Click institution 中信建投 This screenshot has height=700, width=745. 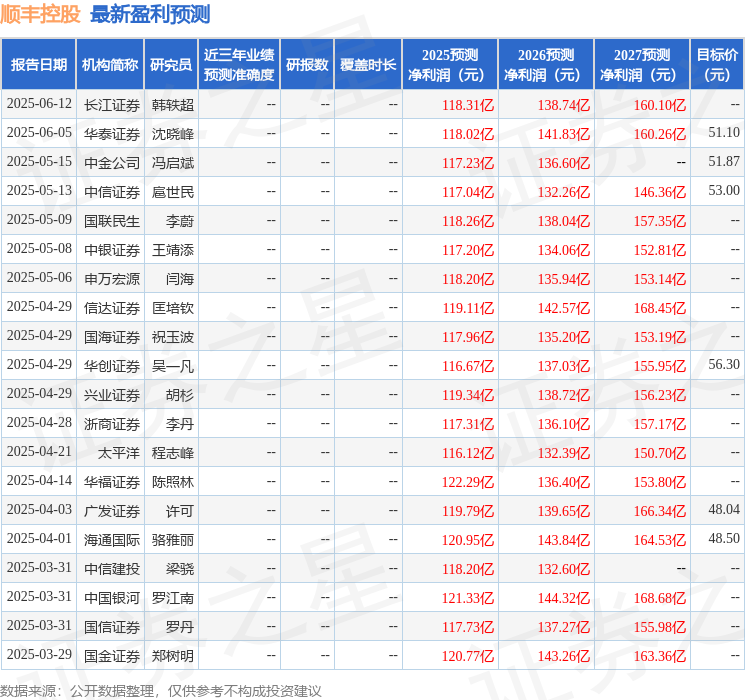112,569
